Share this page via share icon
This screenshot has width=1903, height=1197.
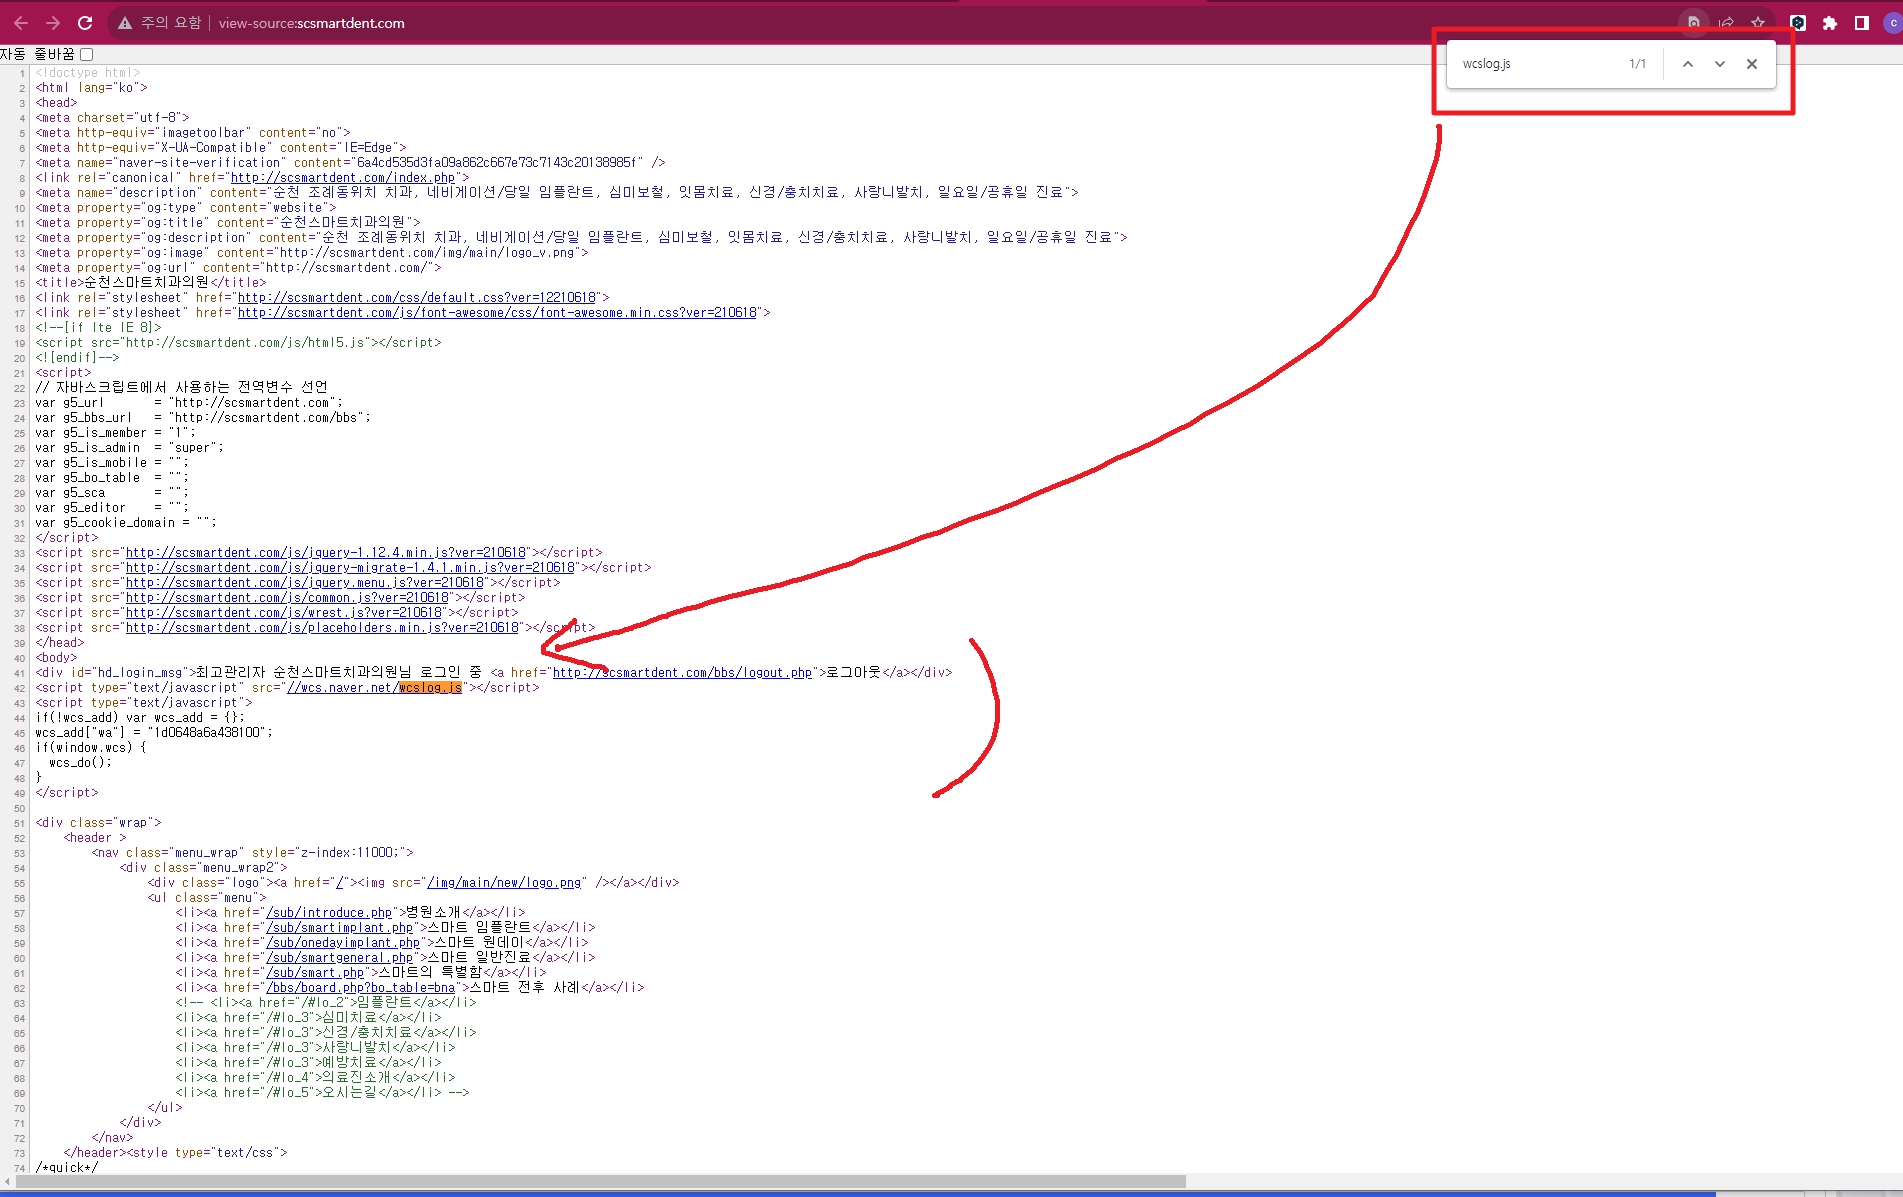click(x=1726, y=23)
